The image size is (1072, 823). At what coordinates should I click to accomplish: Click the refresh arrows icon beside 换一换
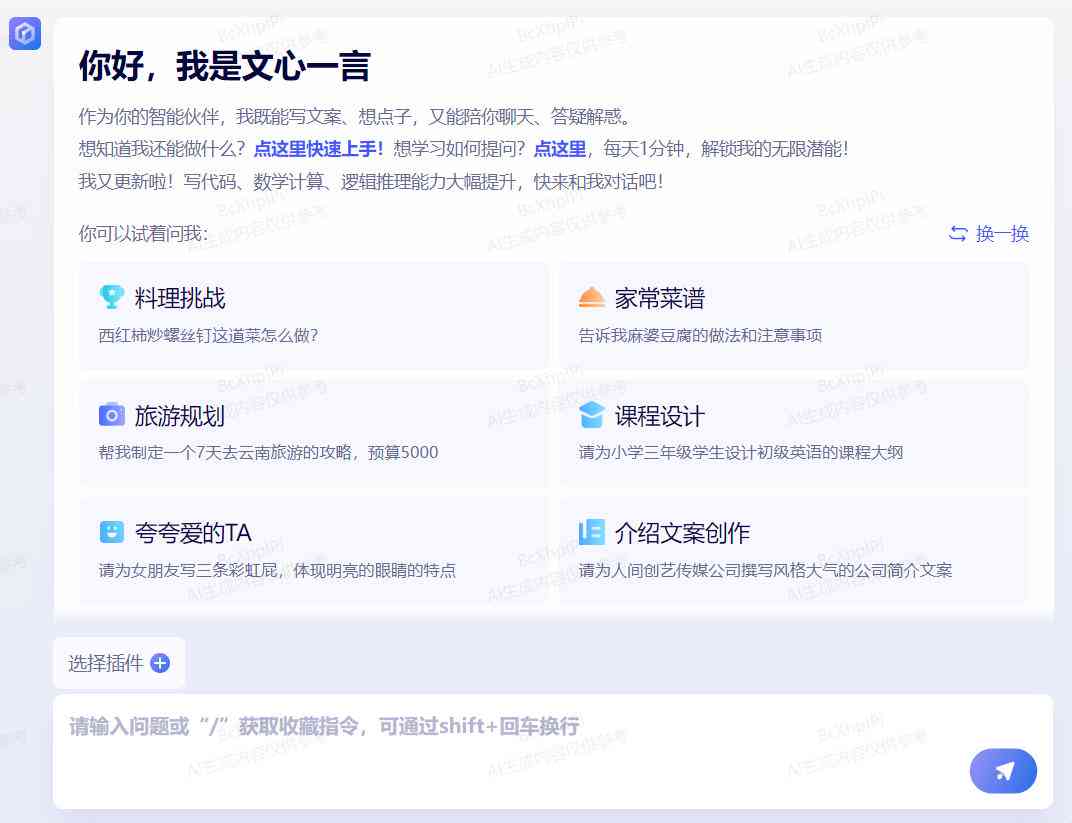click(x=958, y=234)
